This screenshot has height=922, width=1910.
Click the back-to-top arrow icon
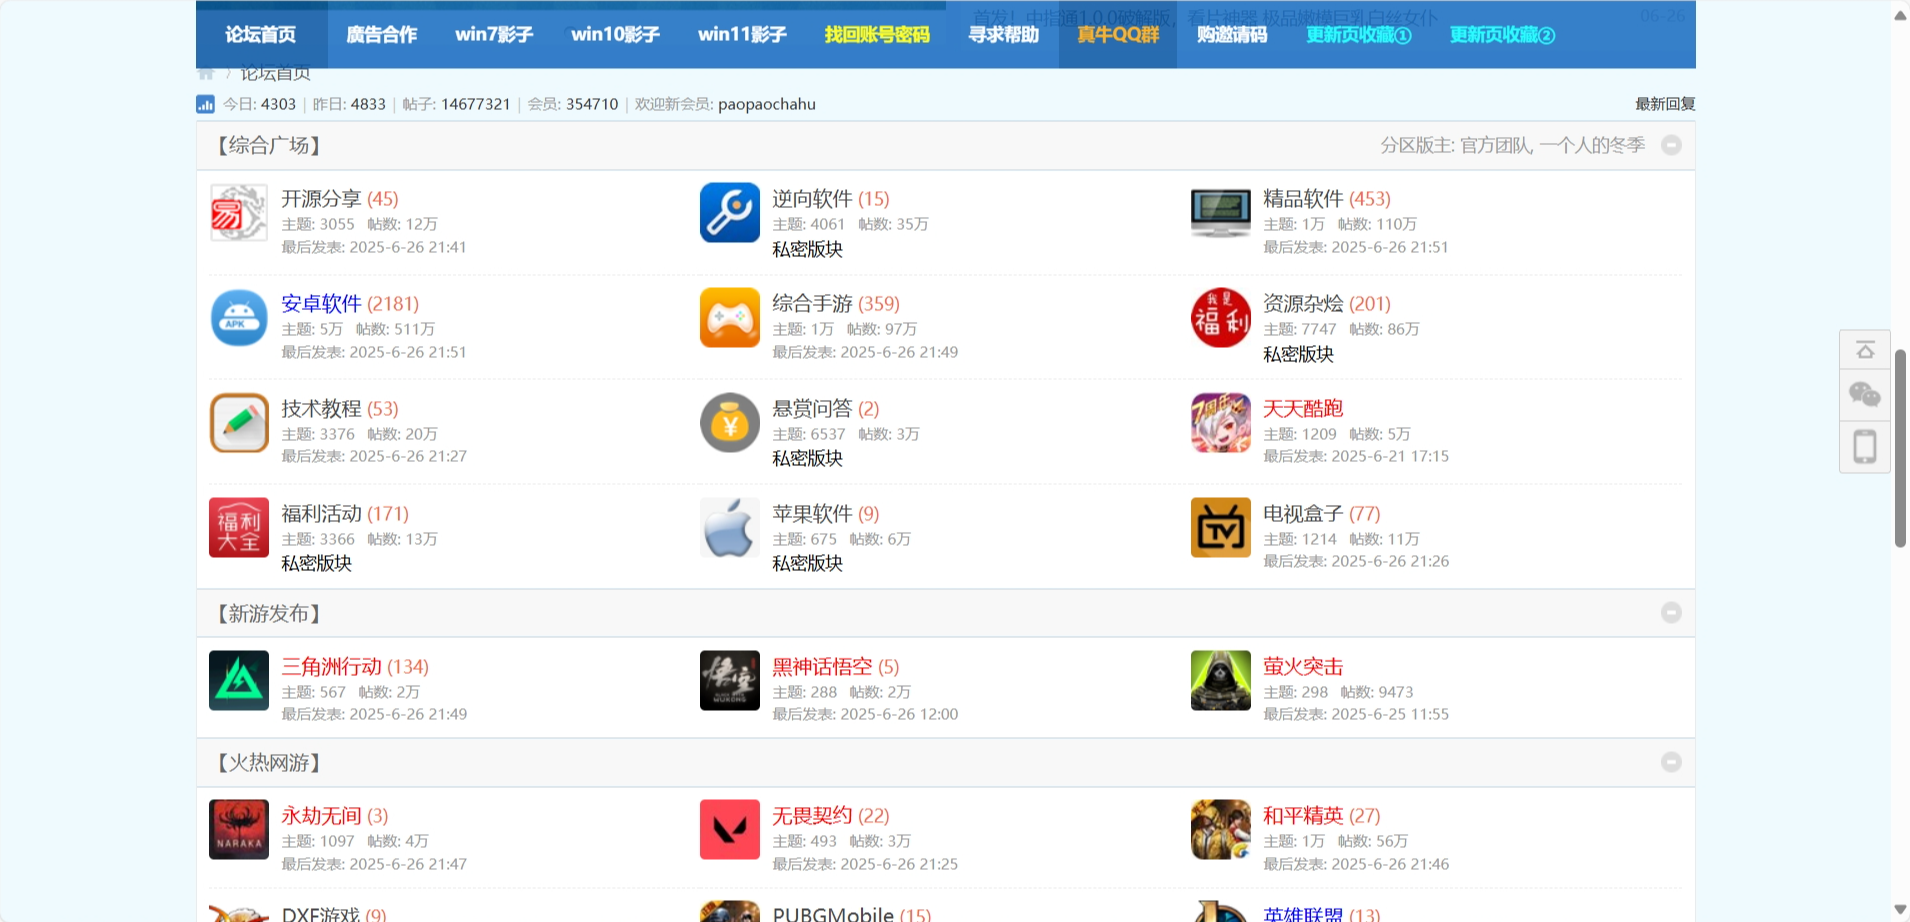click(x=1864, y=350)
